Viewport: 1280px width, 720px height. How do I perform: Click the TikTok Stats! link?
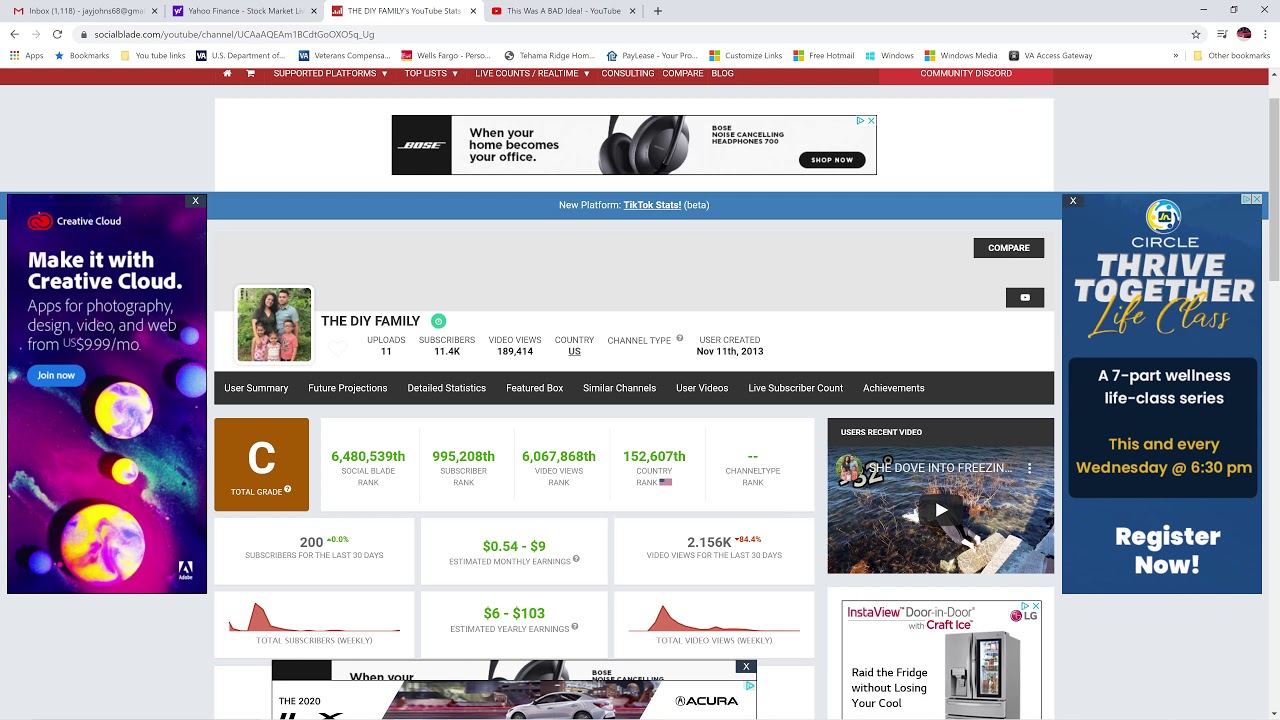[652, 205]
